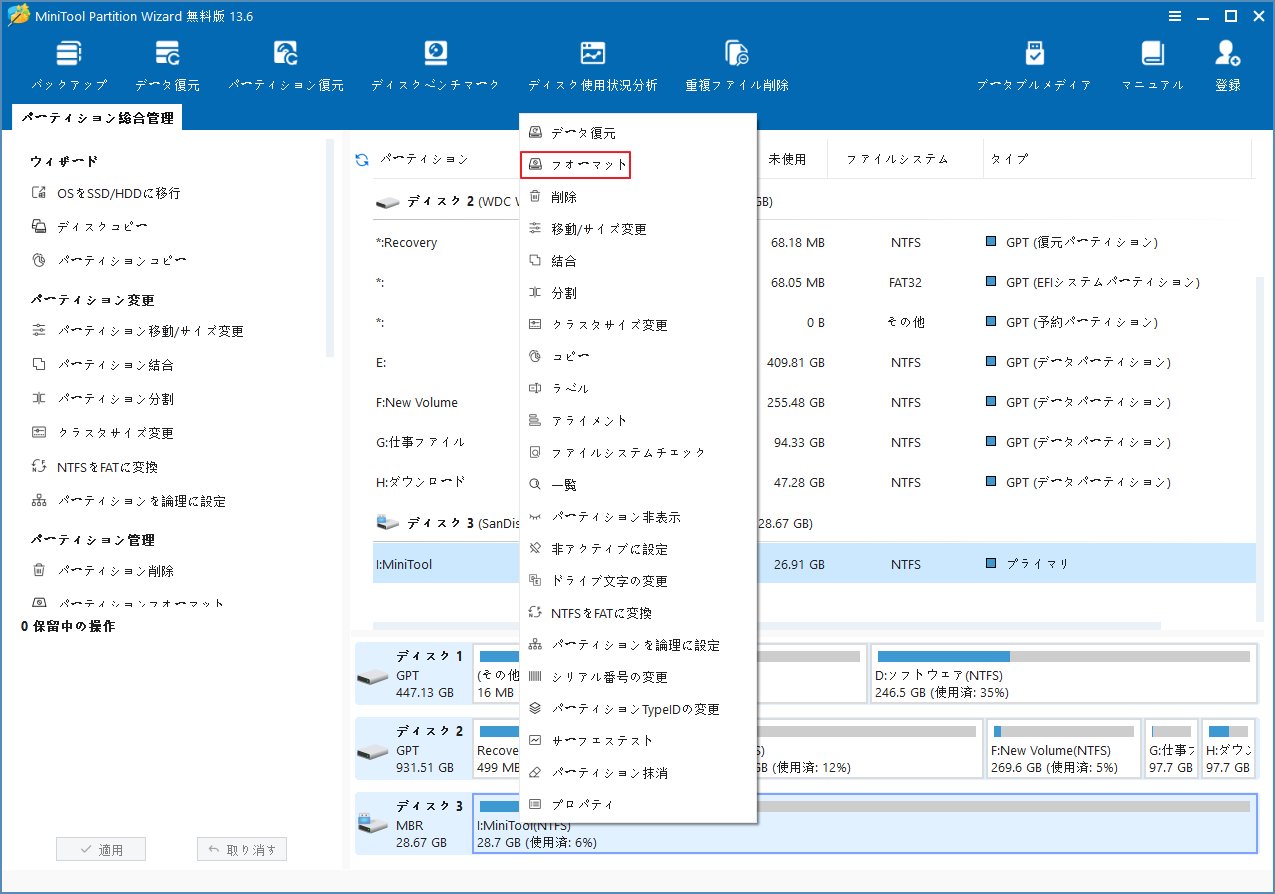Open the hamburger menu at top right

(1174, 15)
